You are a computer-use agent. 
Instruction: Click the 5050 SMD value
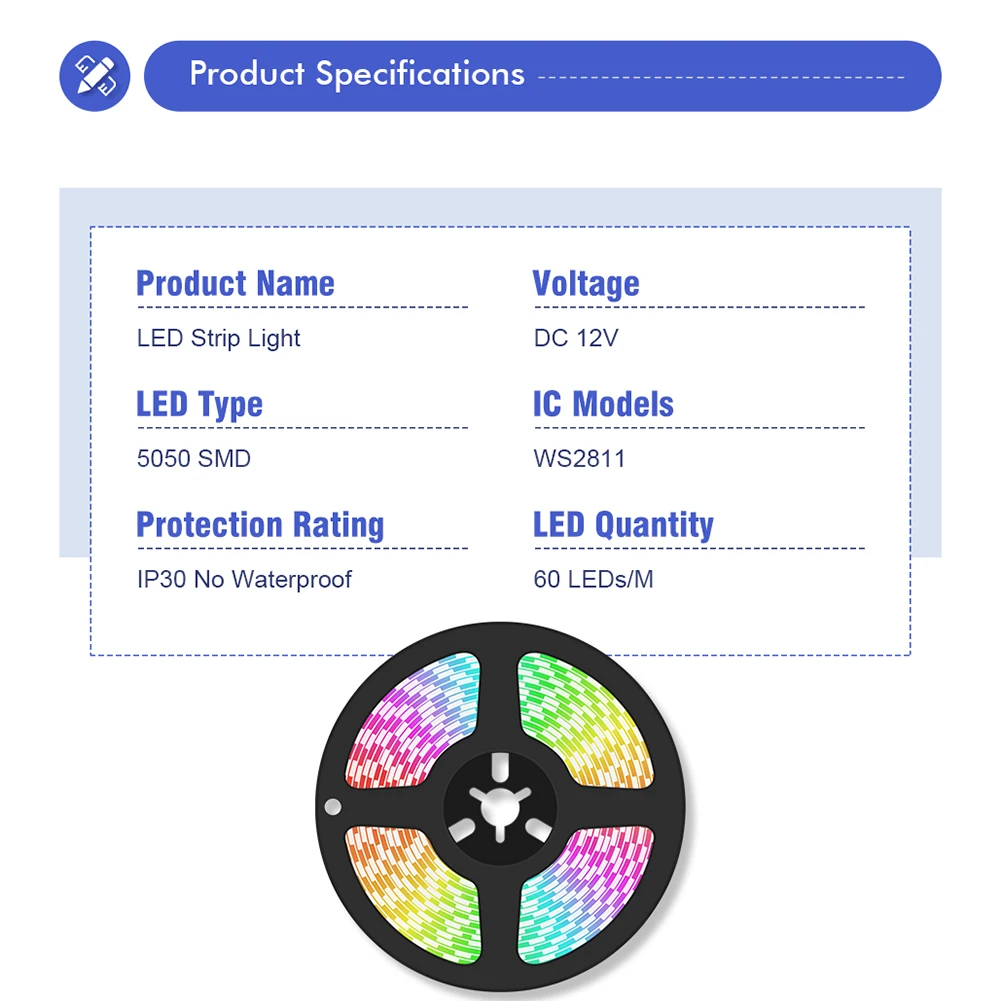coord(193,458)
